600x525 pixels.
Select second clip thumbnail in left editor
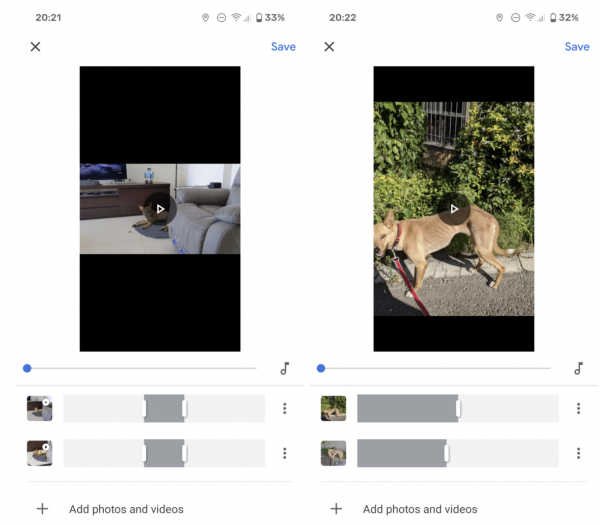pos(40,453)
